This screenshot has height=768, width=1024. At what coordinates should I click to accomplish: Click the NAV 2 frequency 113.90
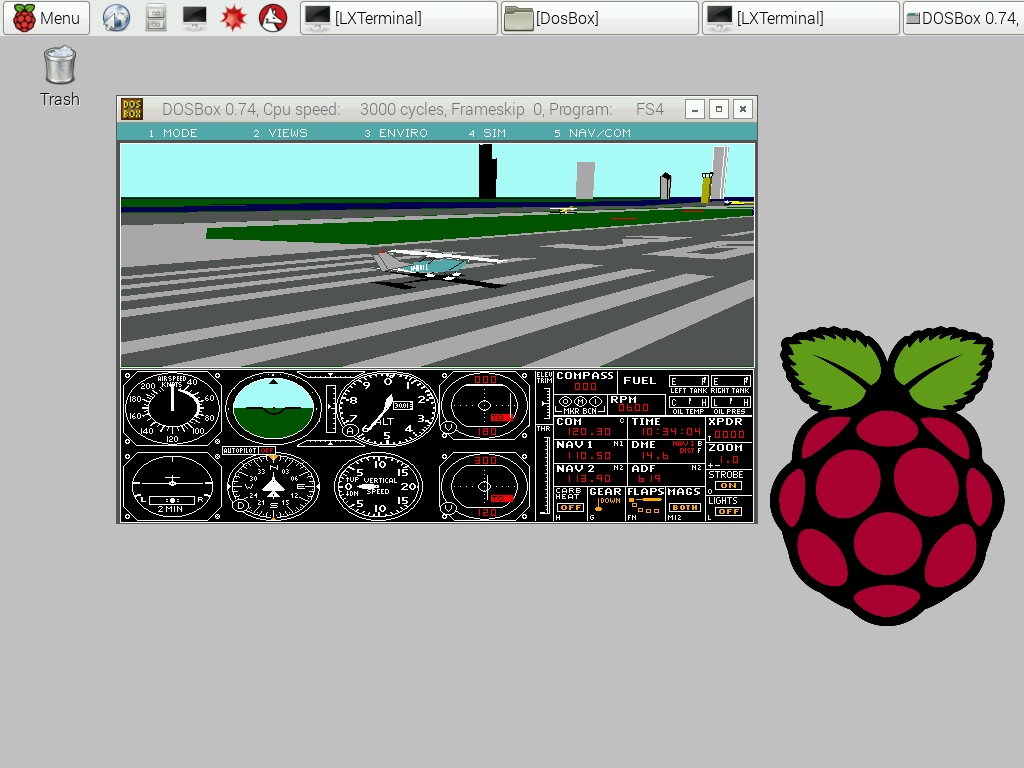(x=589, y=479)
